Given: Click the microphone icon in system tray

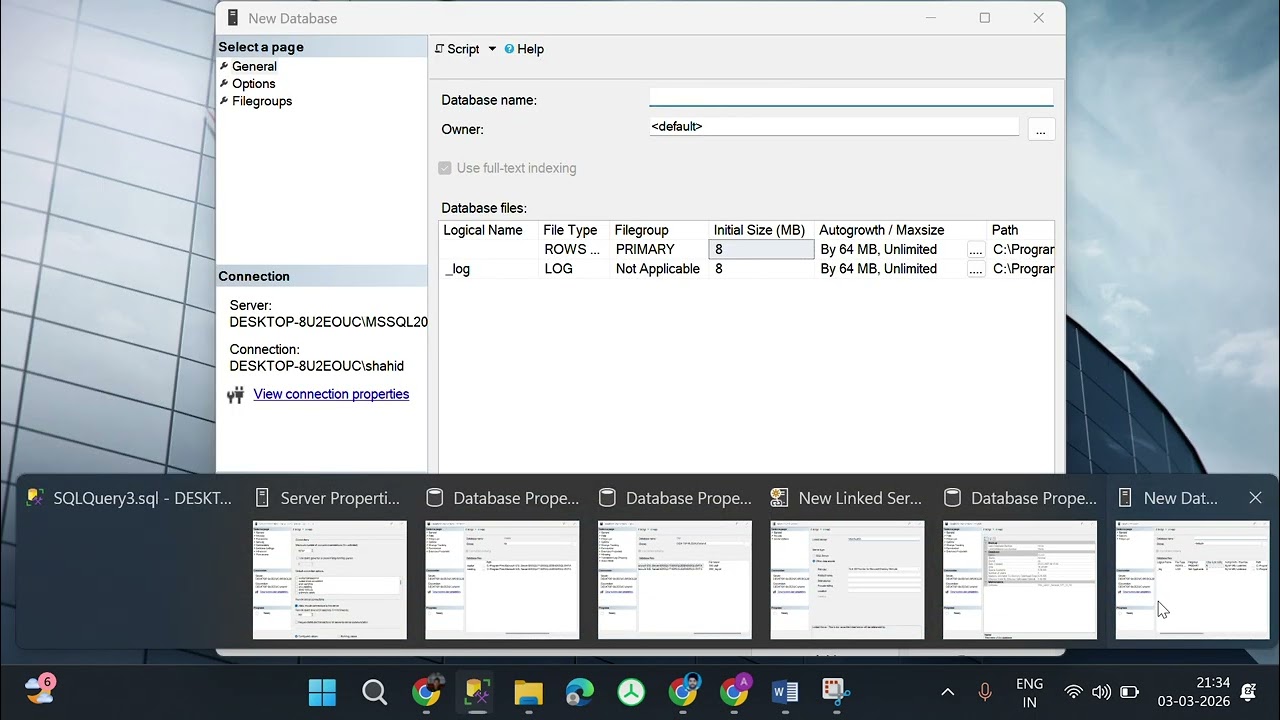Looking at the screenshot, I should (x=985, y=692).
